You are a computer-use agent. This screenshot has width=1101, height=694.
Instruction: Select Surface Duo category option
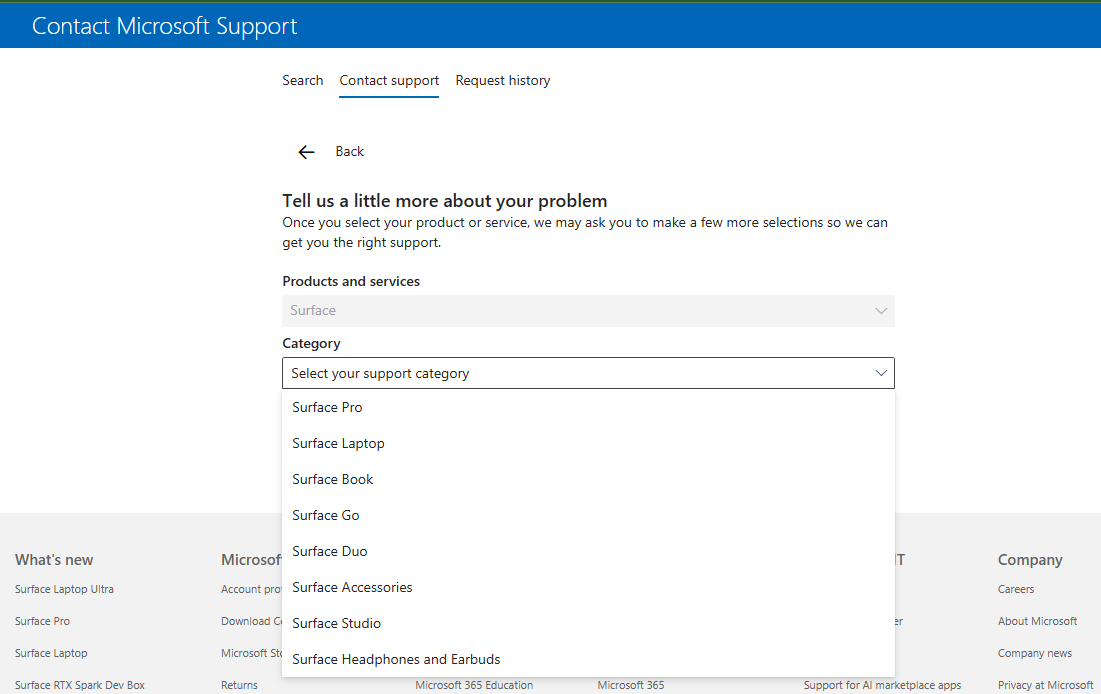[588, 551]
